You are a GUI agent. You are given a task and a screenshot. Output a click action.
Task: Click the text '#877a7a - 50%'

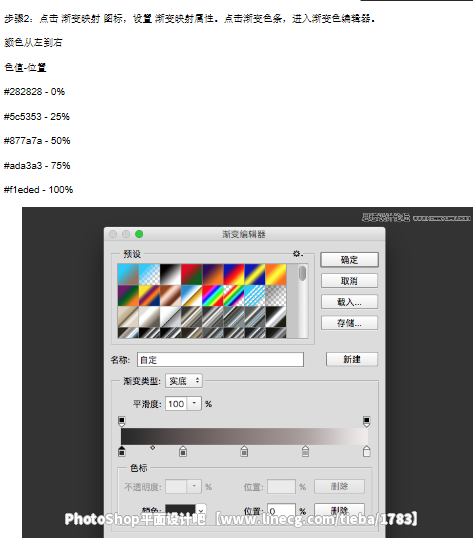[37, 141]
